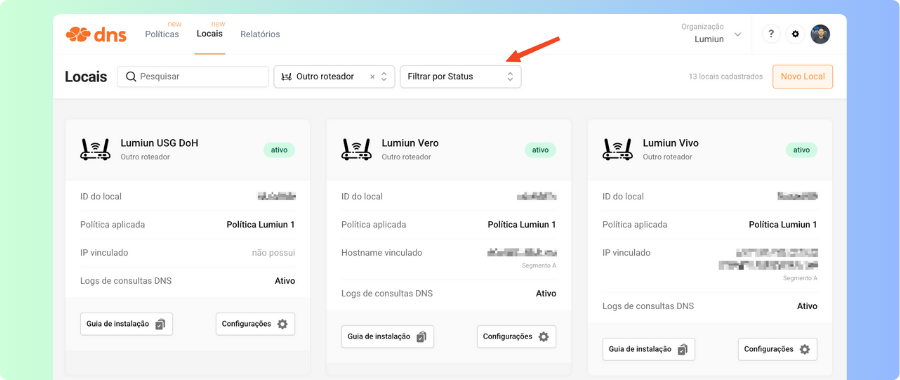Open Guia de instalação for Lumiun Vivo
Screen dimensions: 900x380
[x=649, y=349]
